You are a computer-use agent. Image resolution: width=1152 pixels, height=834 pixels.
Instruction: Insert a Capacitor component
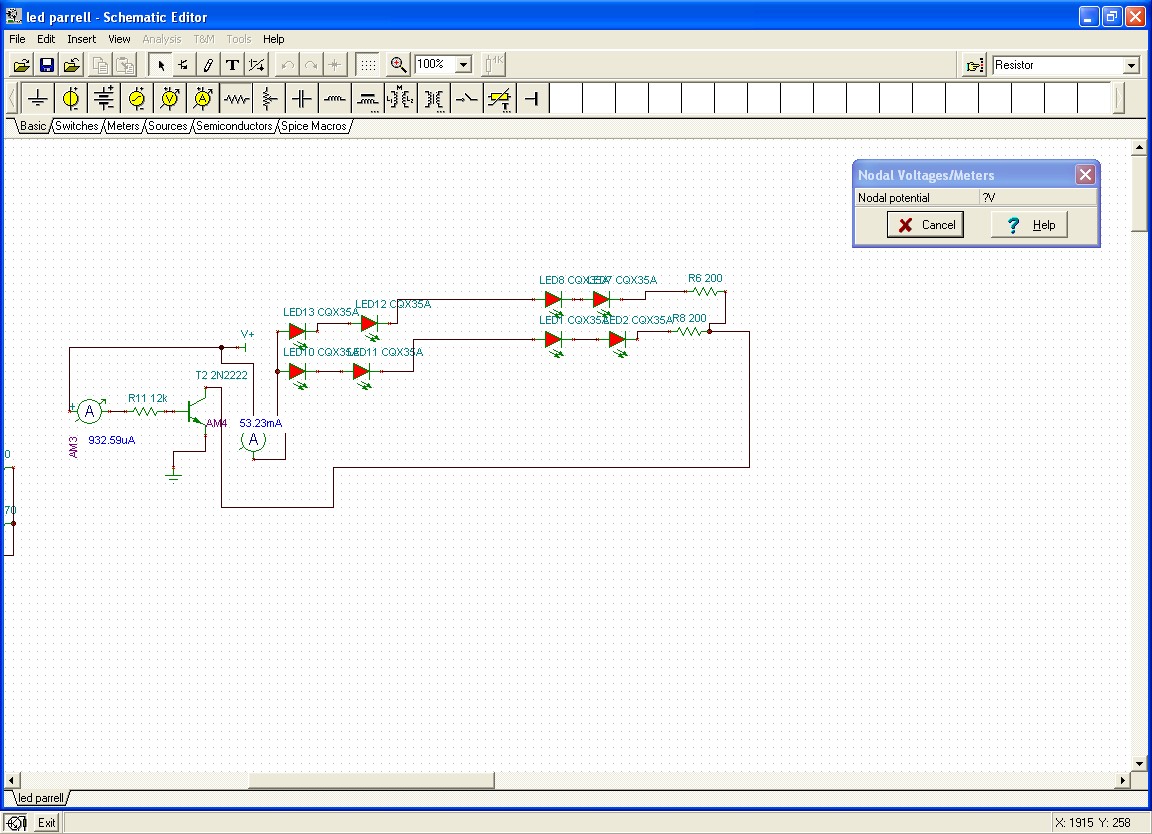pos(302,98)
